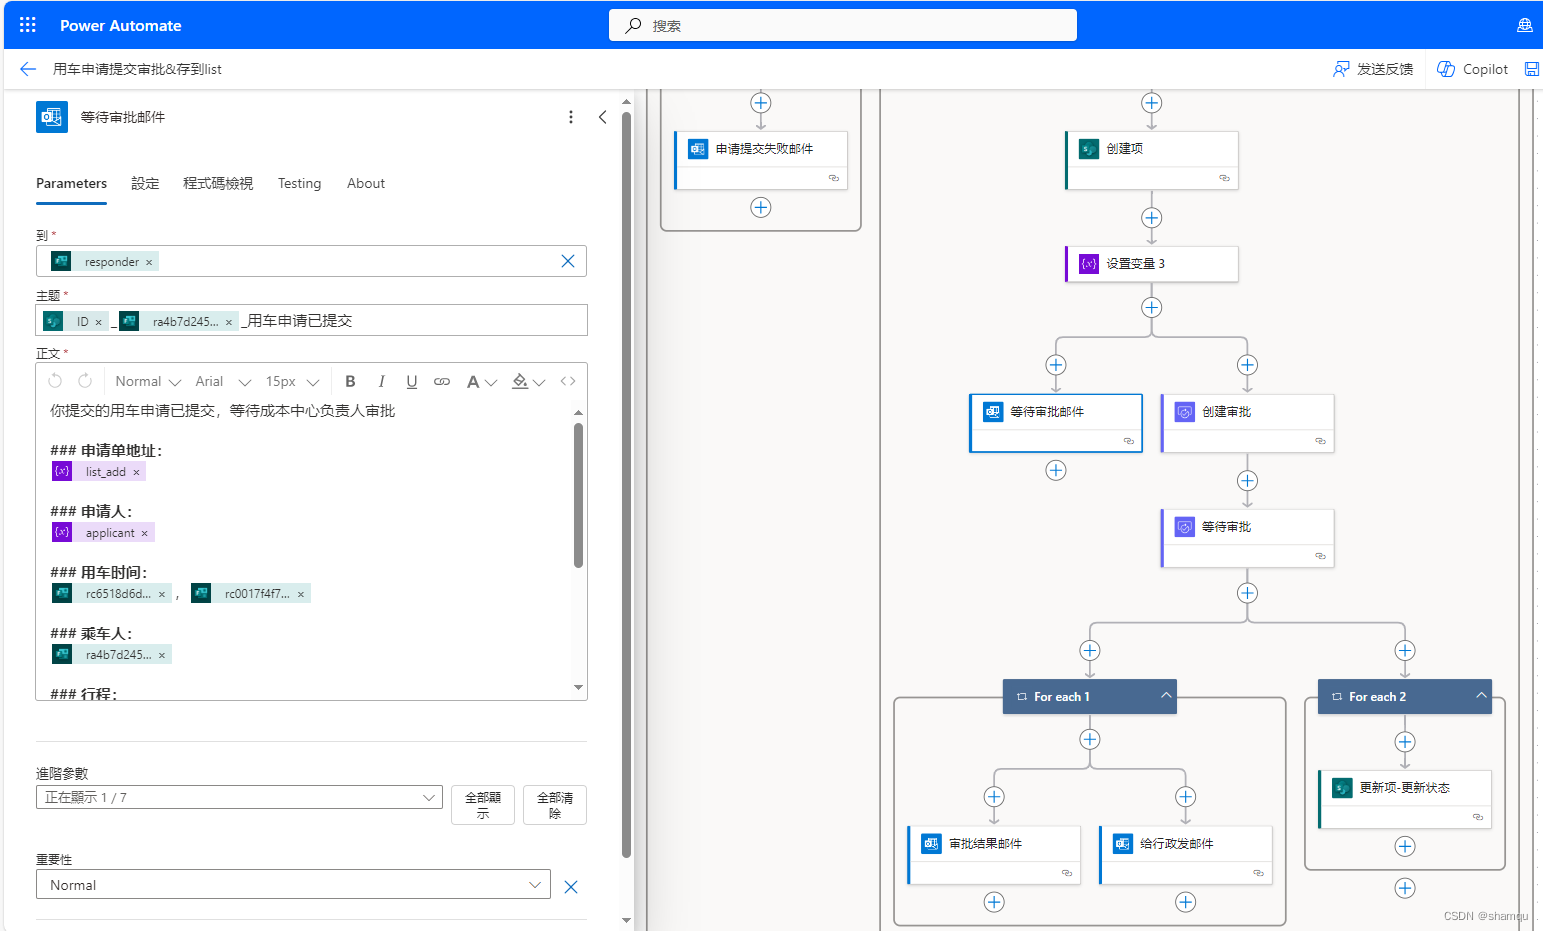Open the 進階參數 dropdown showing 1 / 7
The image size is (1543, 931).
pos(238,797)
